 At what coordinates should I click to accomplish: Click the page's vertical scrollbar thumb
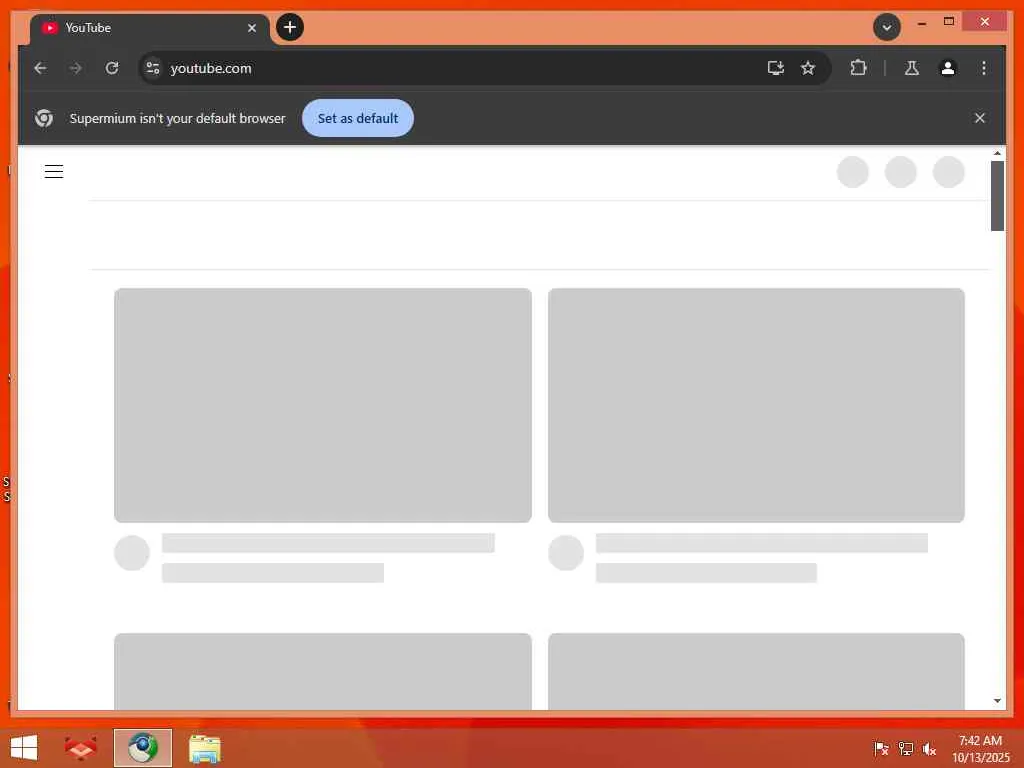(x=997, y=196)
